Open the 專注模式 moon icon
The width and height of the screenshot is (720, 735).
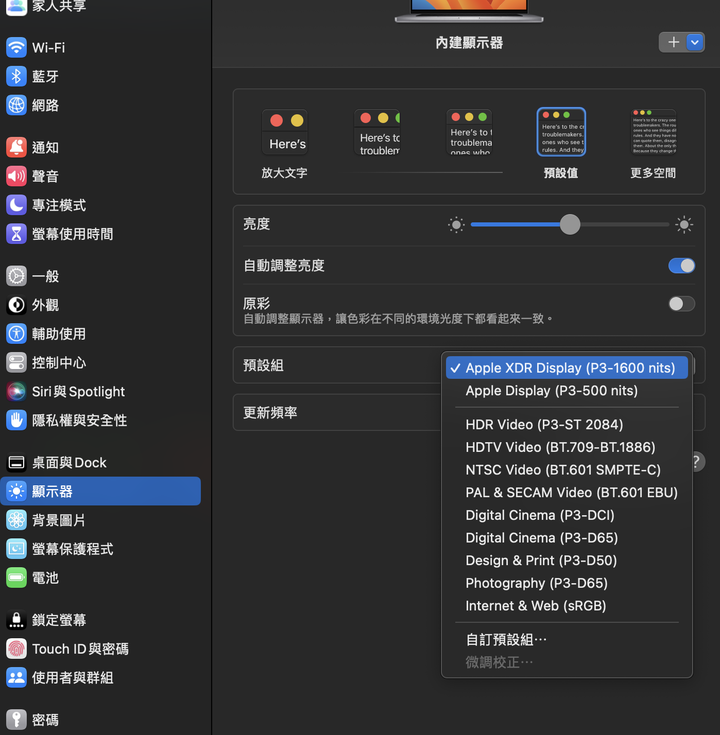click(x=16, y=205)
